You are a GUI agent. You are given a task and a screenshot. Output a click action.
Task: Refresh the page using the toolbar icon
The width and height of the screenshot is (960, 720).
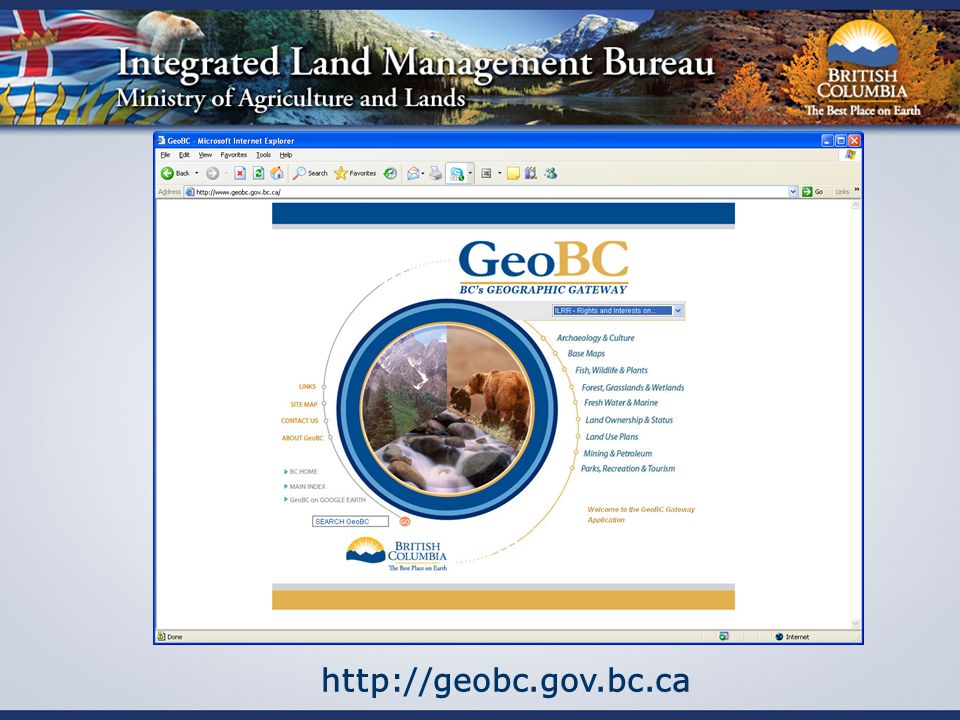click(x=258, y=173)
